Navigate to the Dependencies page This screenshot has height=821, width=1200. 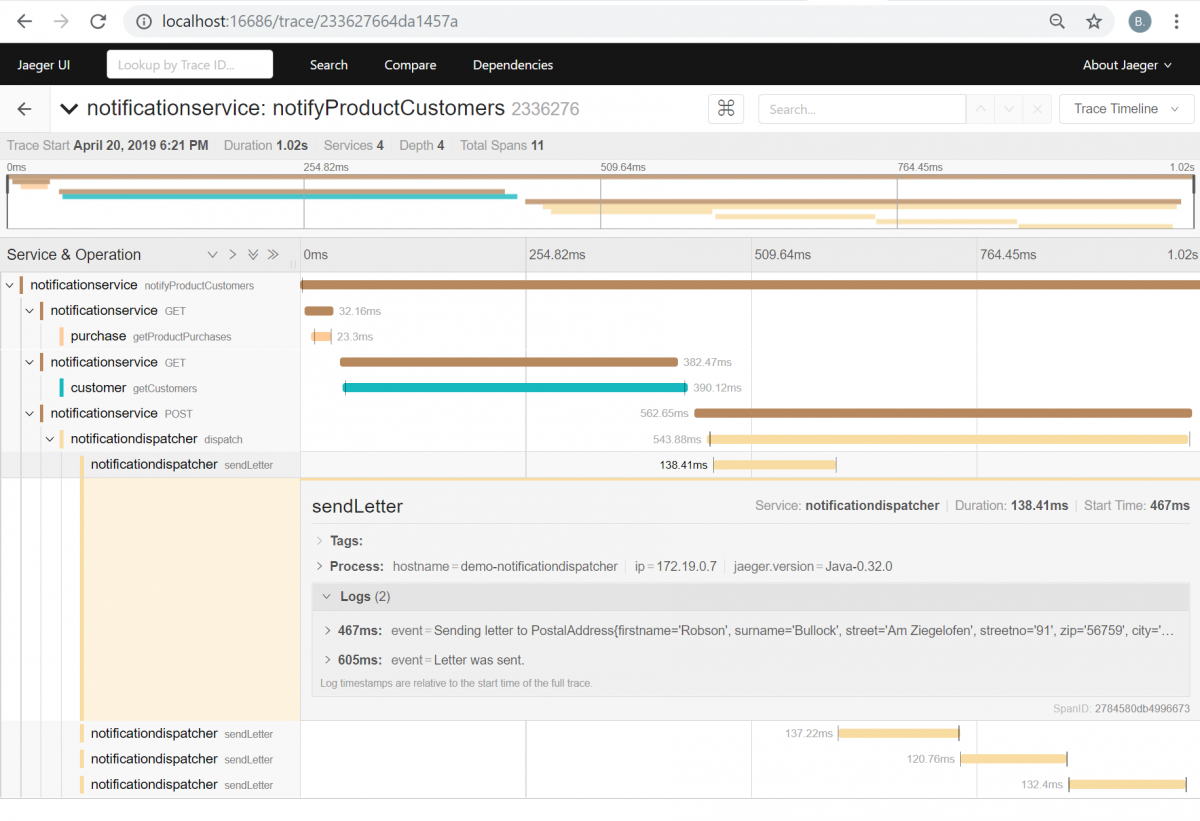(x=512, y=65)
